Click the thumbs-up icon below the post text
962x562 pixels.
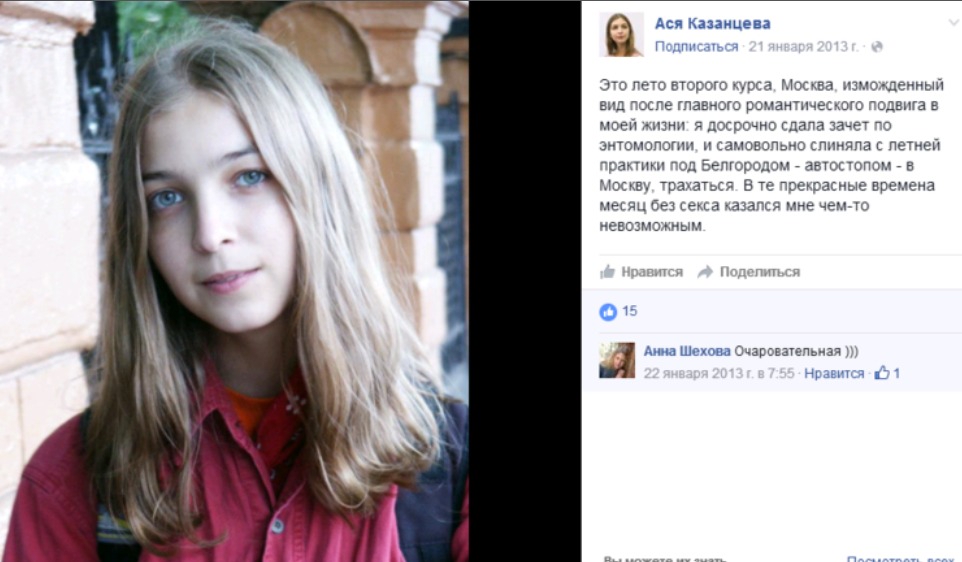click(x=607, y=271)
